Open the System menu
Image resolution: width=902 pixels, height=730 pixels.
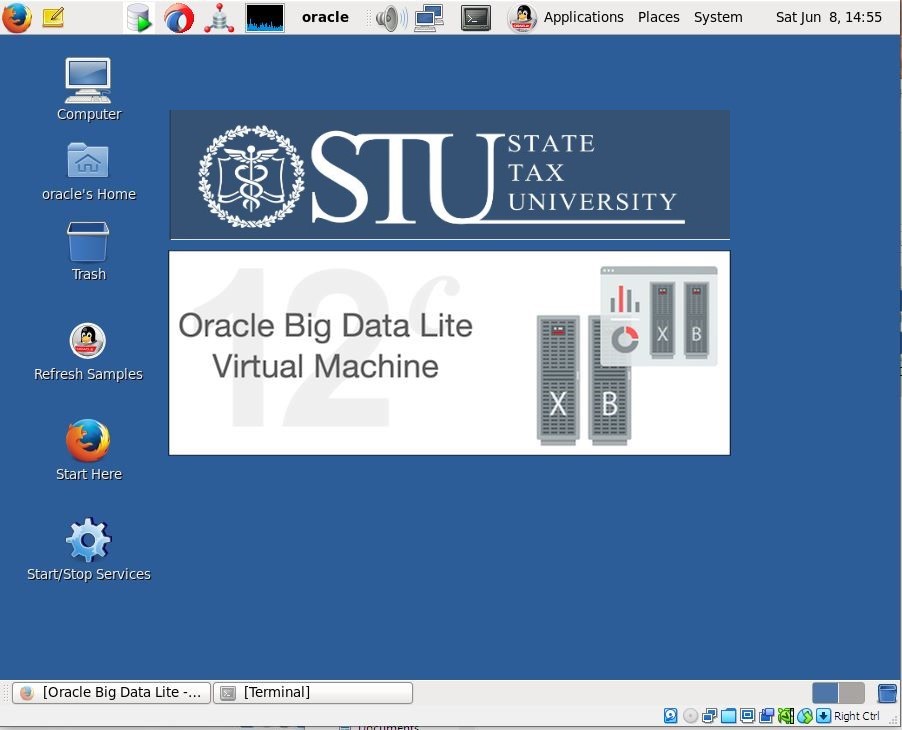click(718, 17)
